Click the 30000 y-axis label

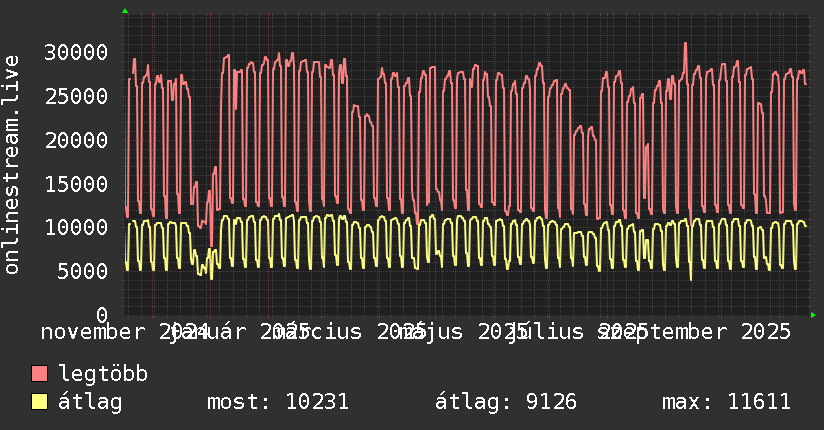tap(76, 53)
